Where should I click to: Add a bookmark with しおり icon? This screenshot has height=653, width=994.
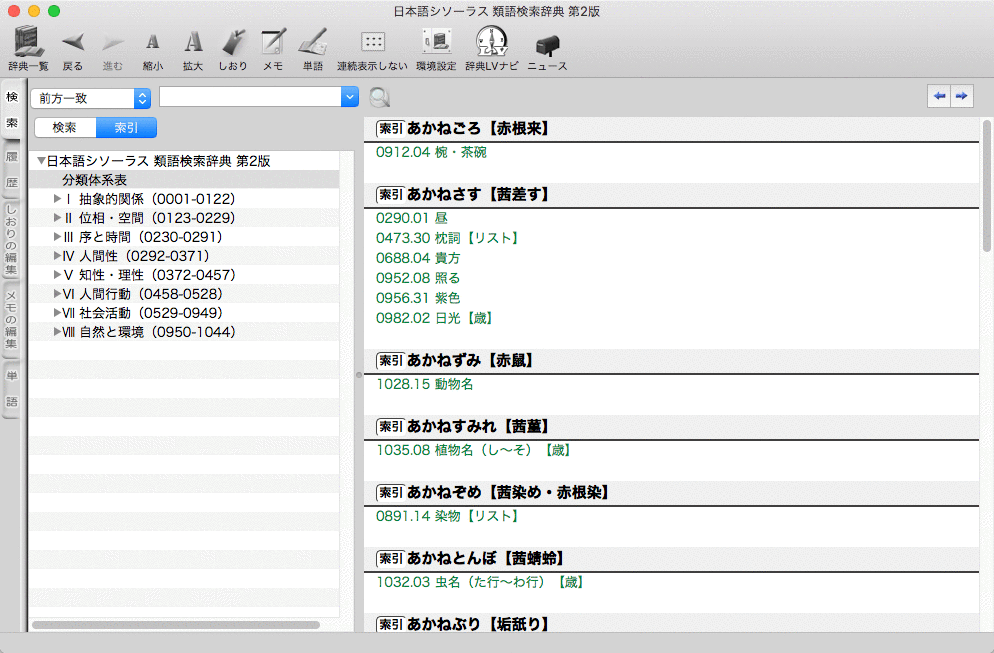233,49
